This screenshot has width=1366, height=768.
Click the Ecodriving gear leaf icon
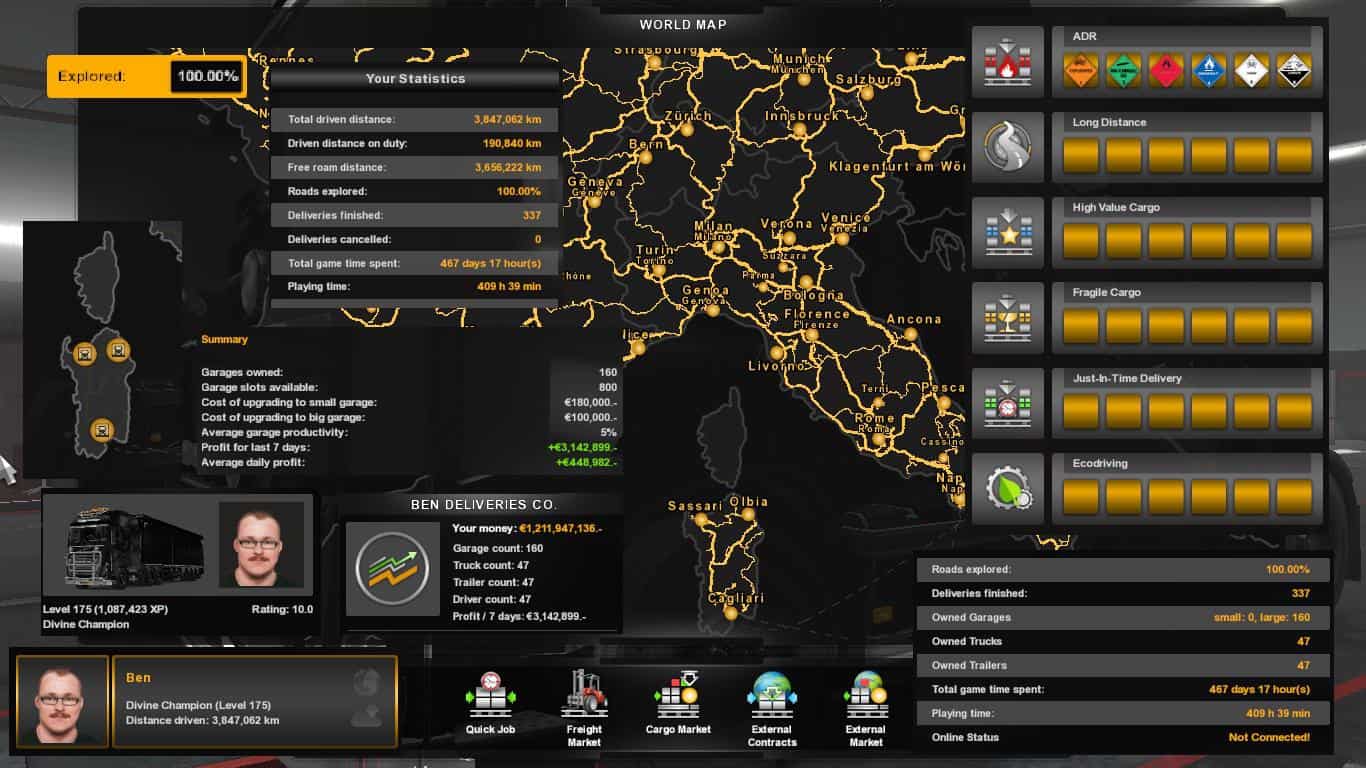[x=1007, y=489]
